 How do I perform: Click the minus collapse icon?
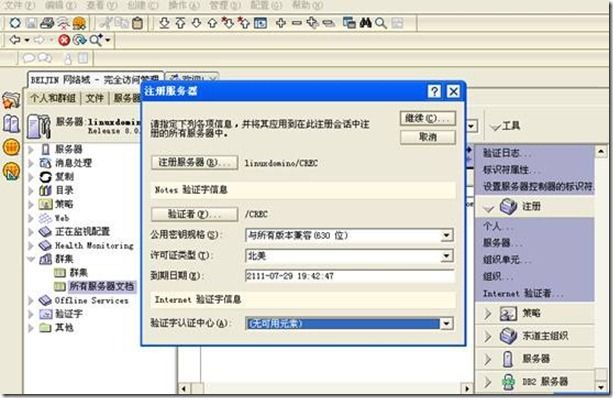click(297, 23)
